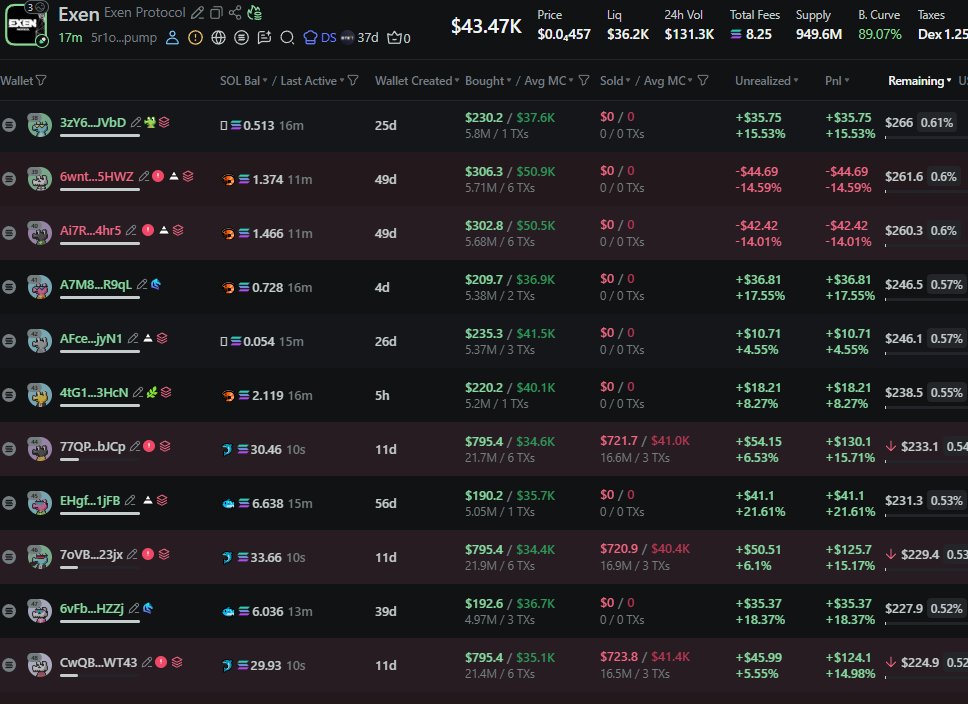Toggle the Last Active filter funnel
The height and width of the screenshot is (704, 968).
coord(354,81)
